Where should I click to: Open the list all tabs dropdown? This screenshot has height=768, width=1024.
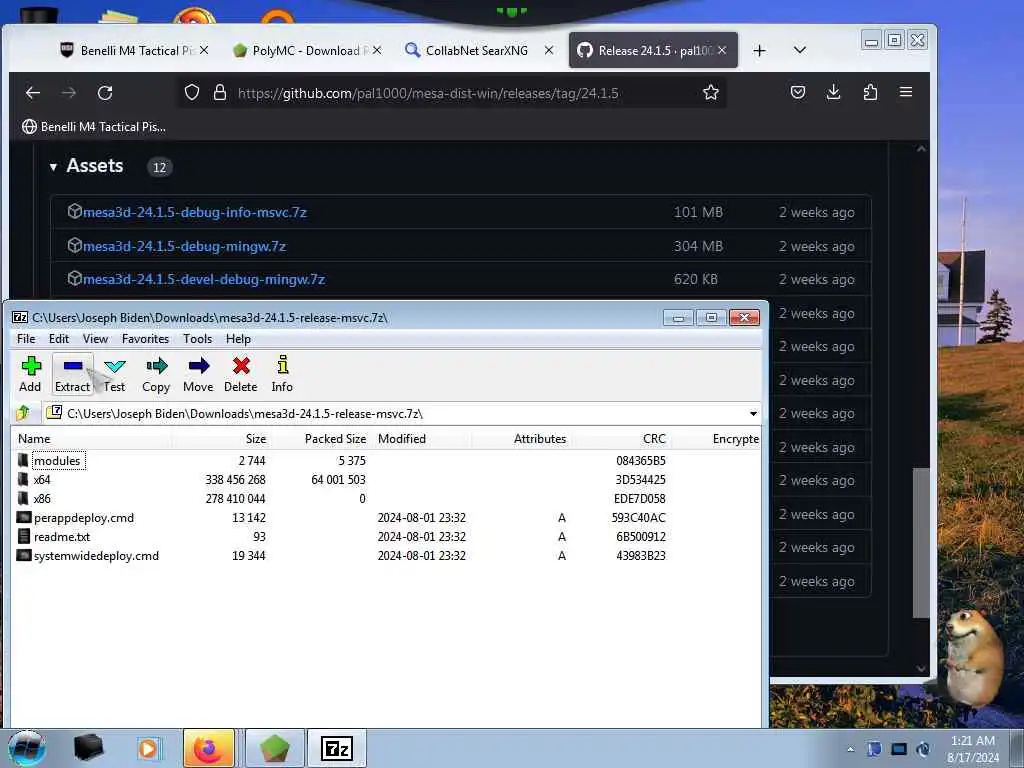click(x=799, y=50)
